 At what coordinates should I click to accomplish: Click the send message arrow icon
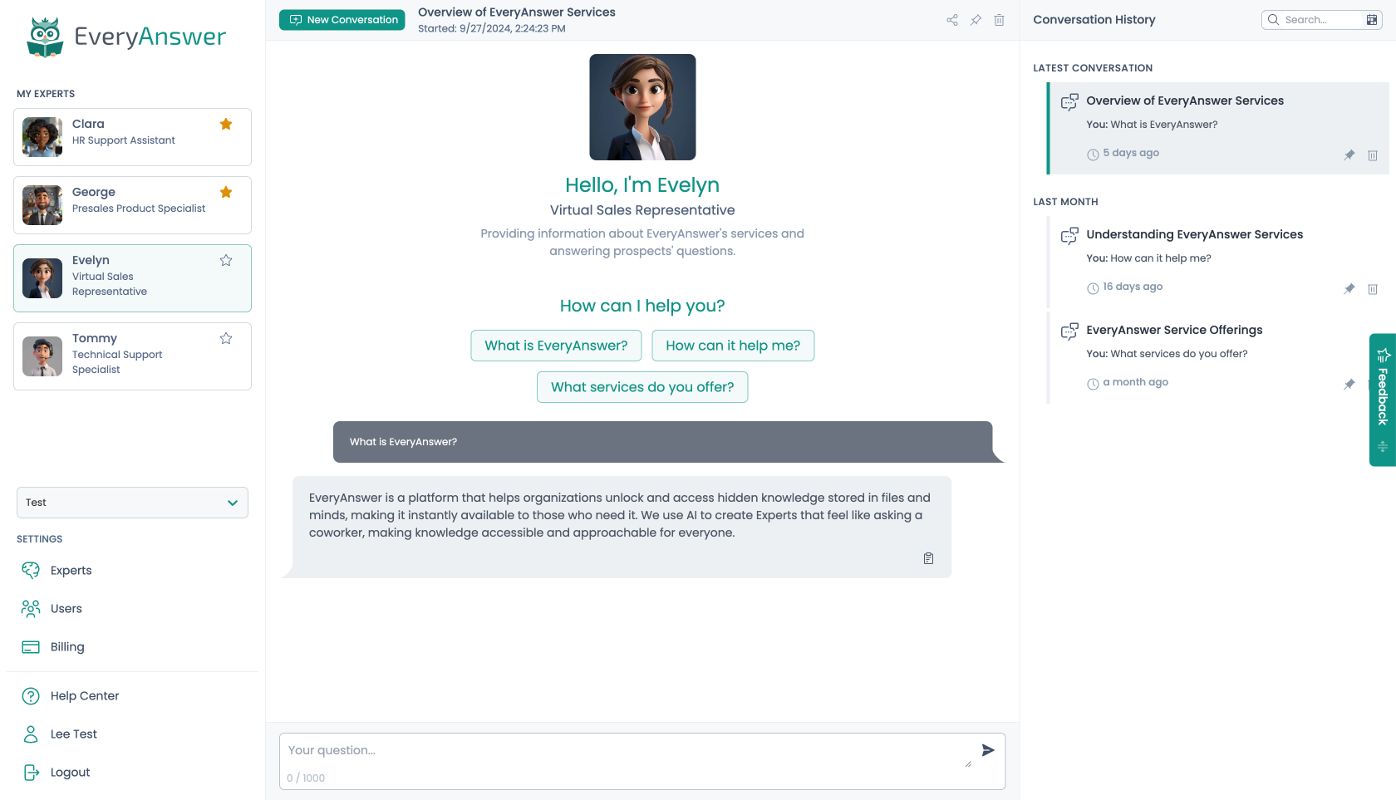[987, 750]
